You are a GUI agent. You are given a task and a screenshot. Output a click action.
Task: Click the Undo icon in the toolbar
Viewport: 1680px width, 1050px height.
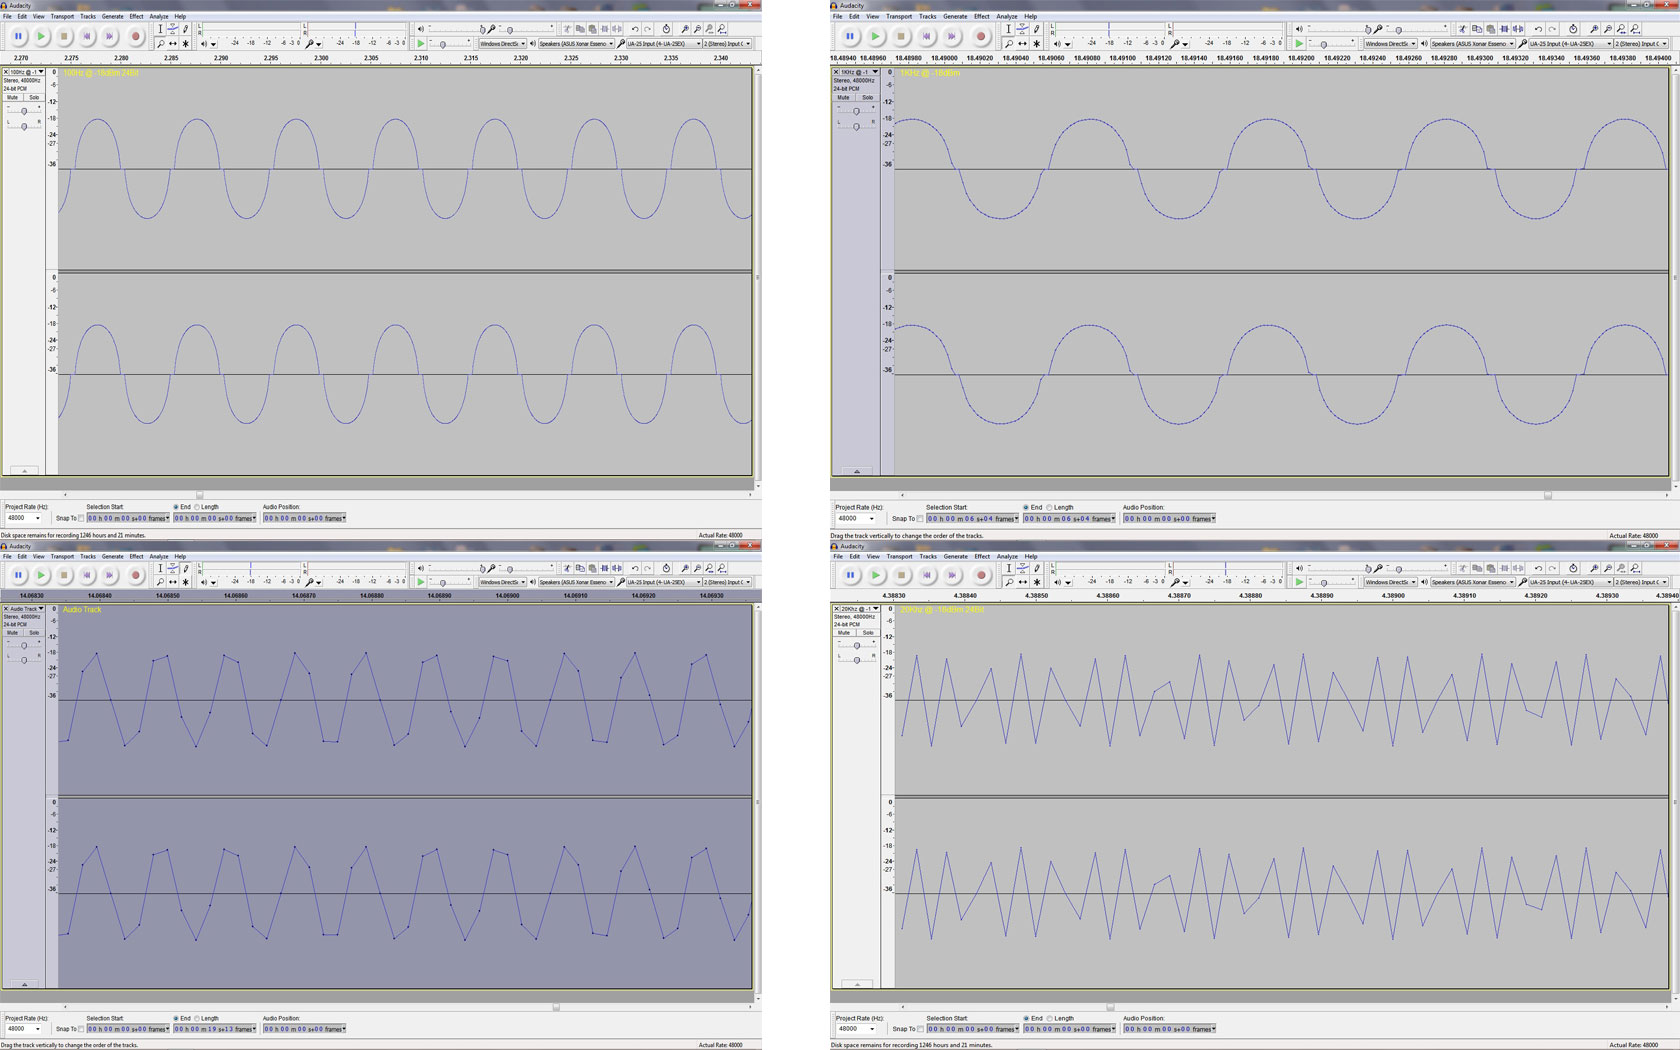tap(636, 28)
